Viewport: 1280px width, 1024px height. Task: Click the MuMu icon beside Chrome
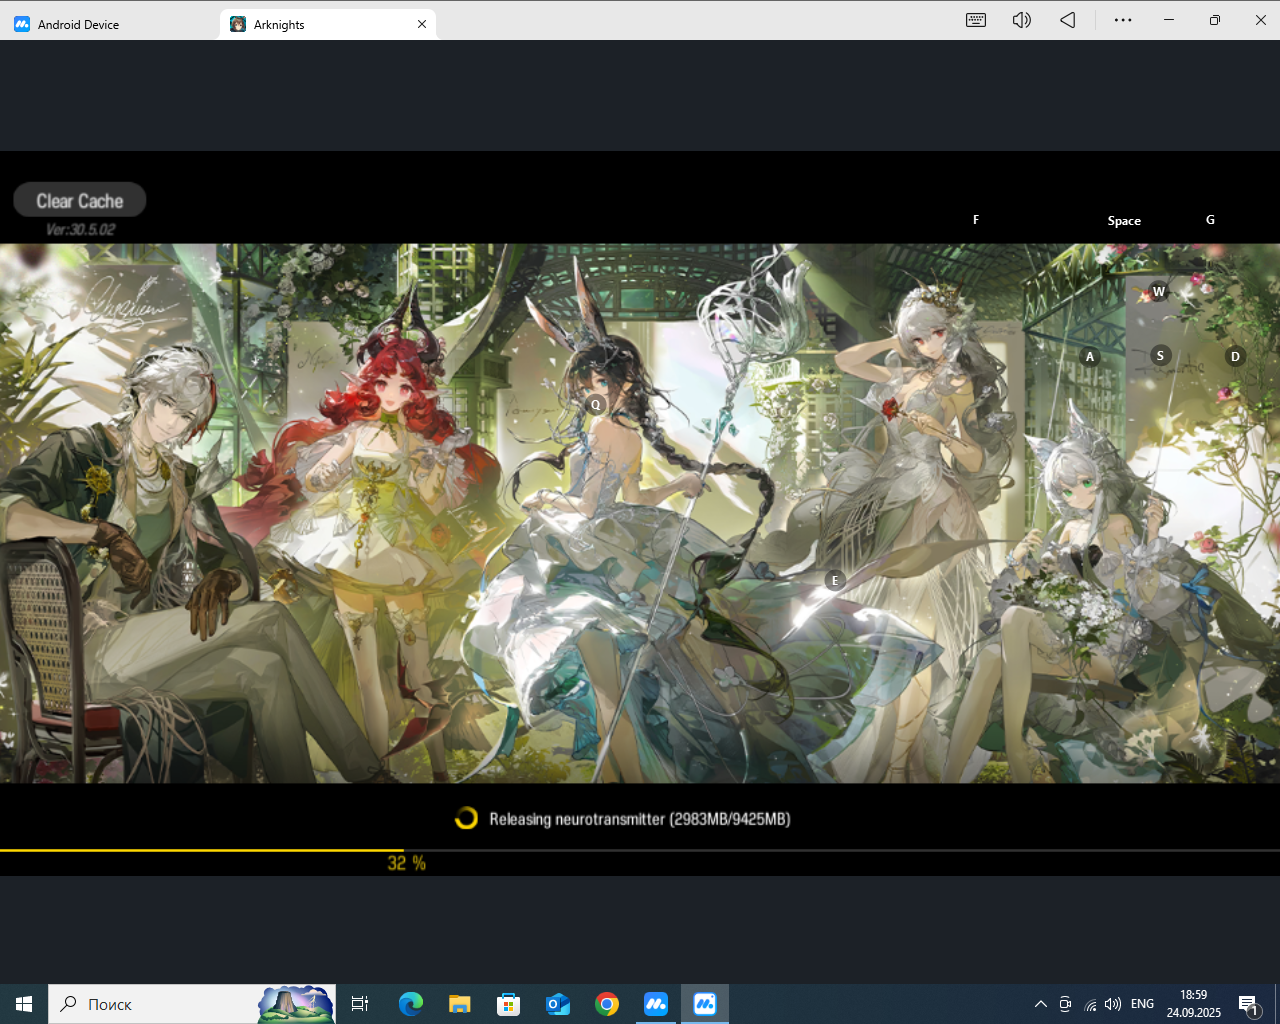pyautogui.click(x=656, y=1004)
